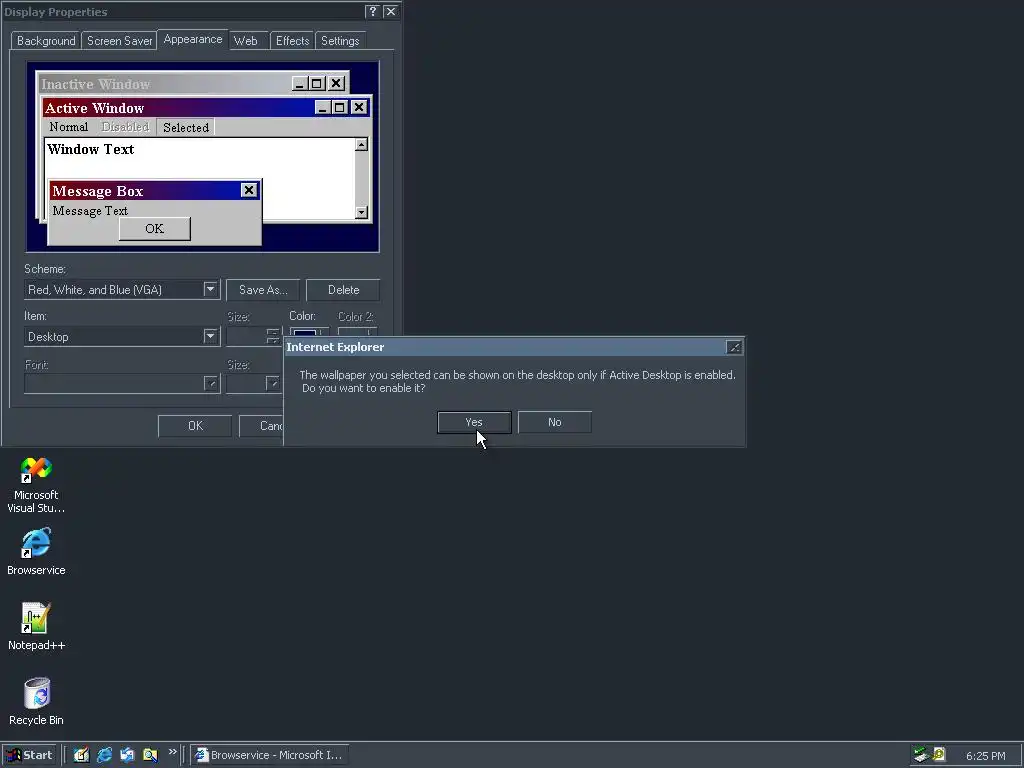The width and height of the screenshot is (1024, 768).
Task: Click the 6:25 PM clock
Action: tap(985, 756)
